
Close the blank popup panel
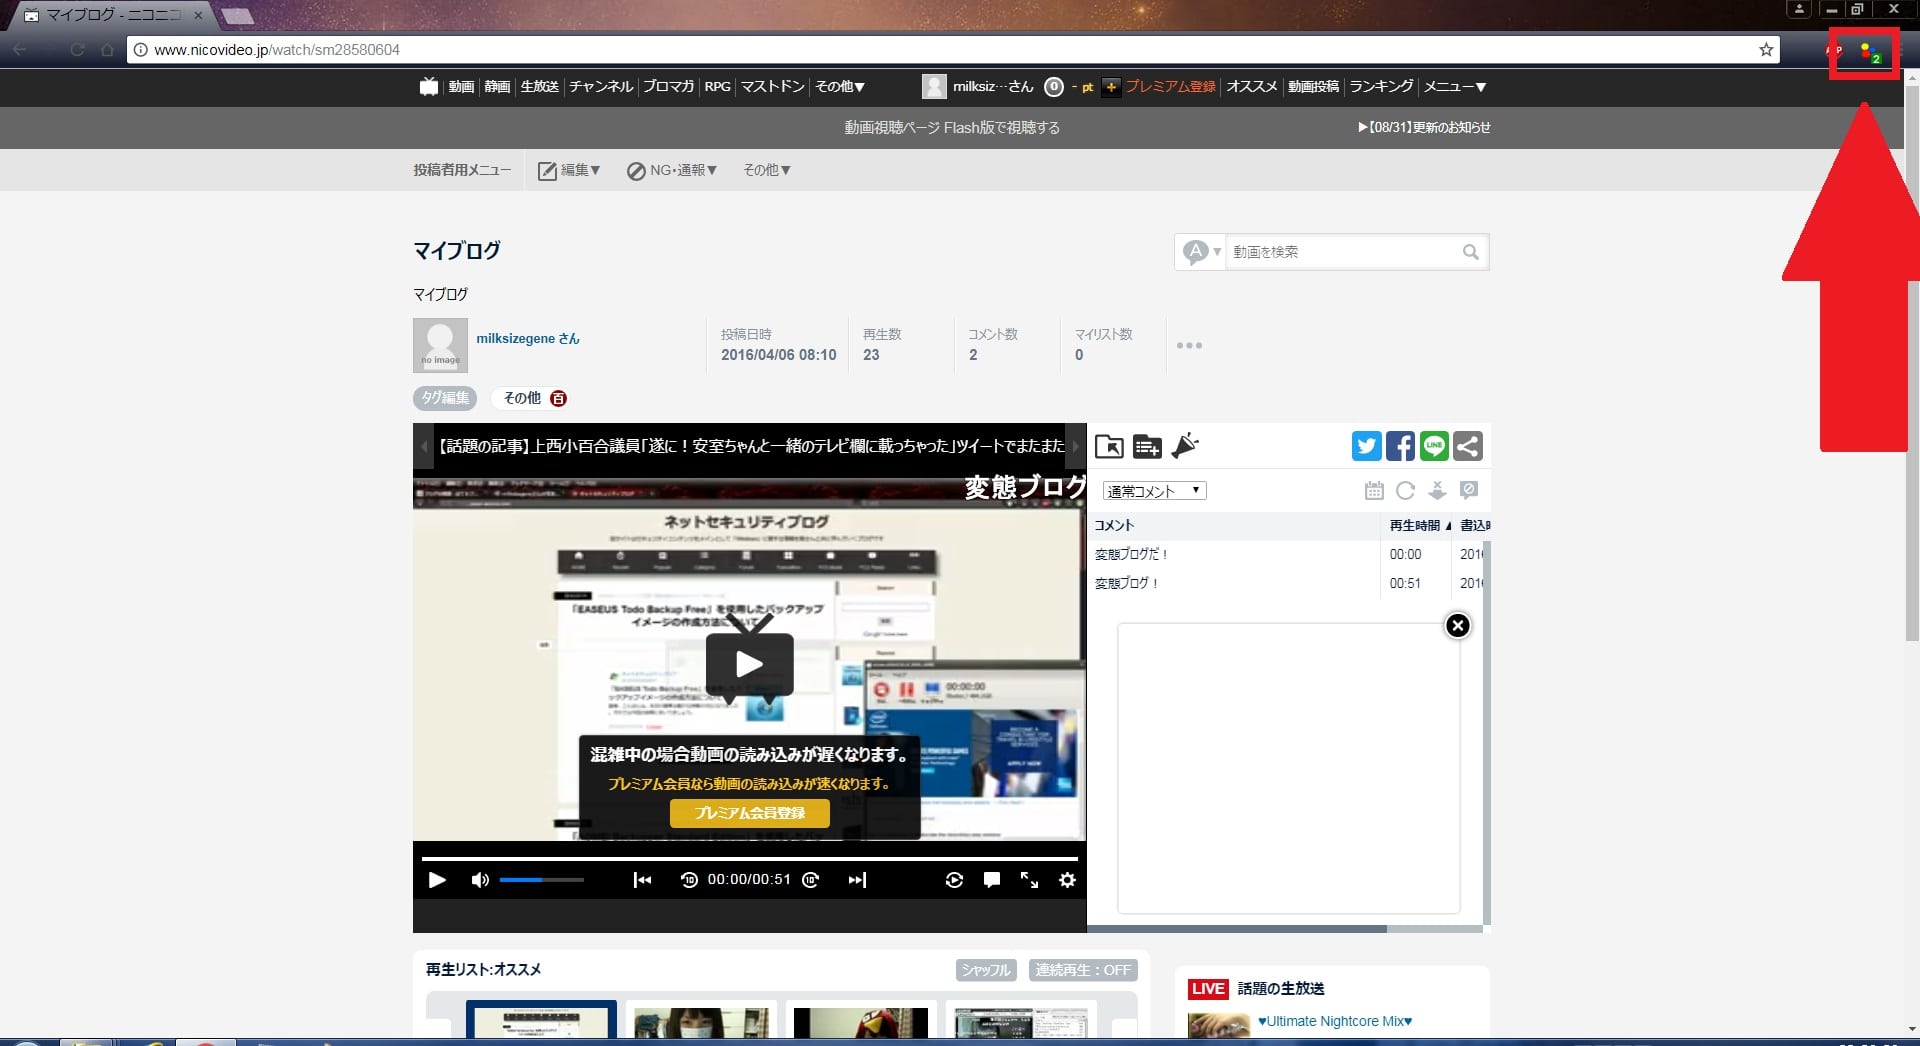point(1458,626)
